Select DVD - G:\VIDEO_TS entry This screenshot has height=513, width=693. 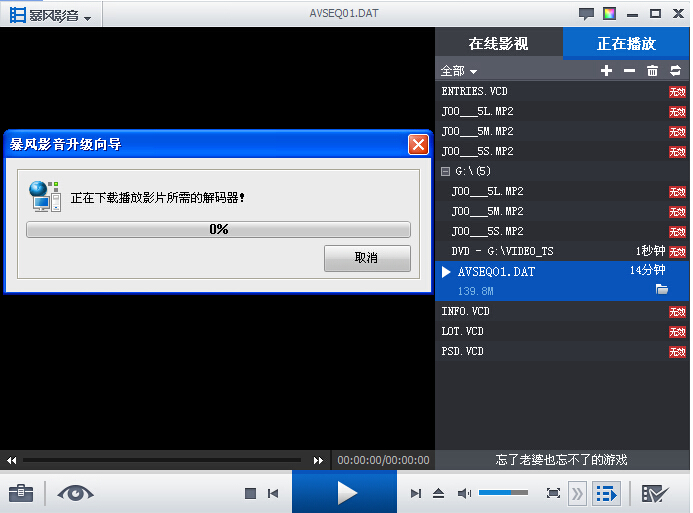[x=562, y=251]
